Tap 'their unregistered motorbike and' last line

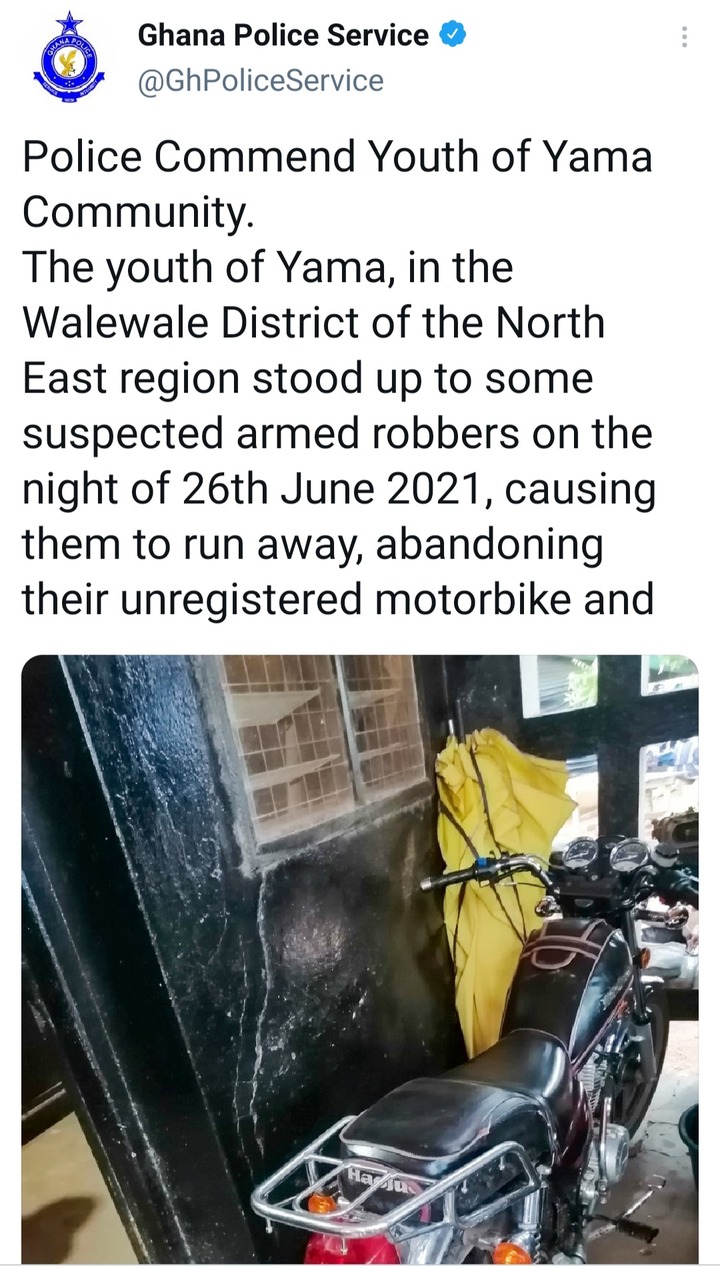pyautogui.click(x=338, y=602)
